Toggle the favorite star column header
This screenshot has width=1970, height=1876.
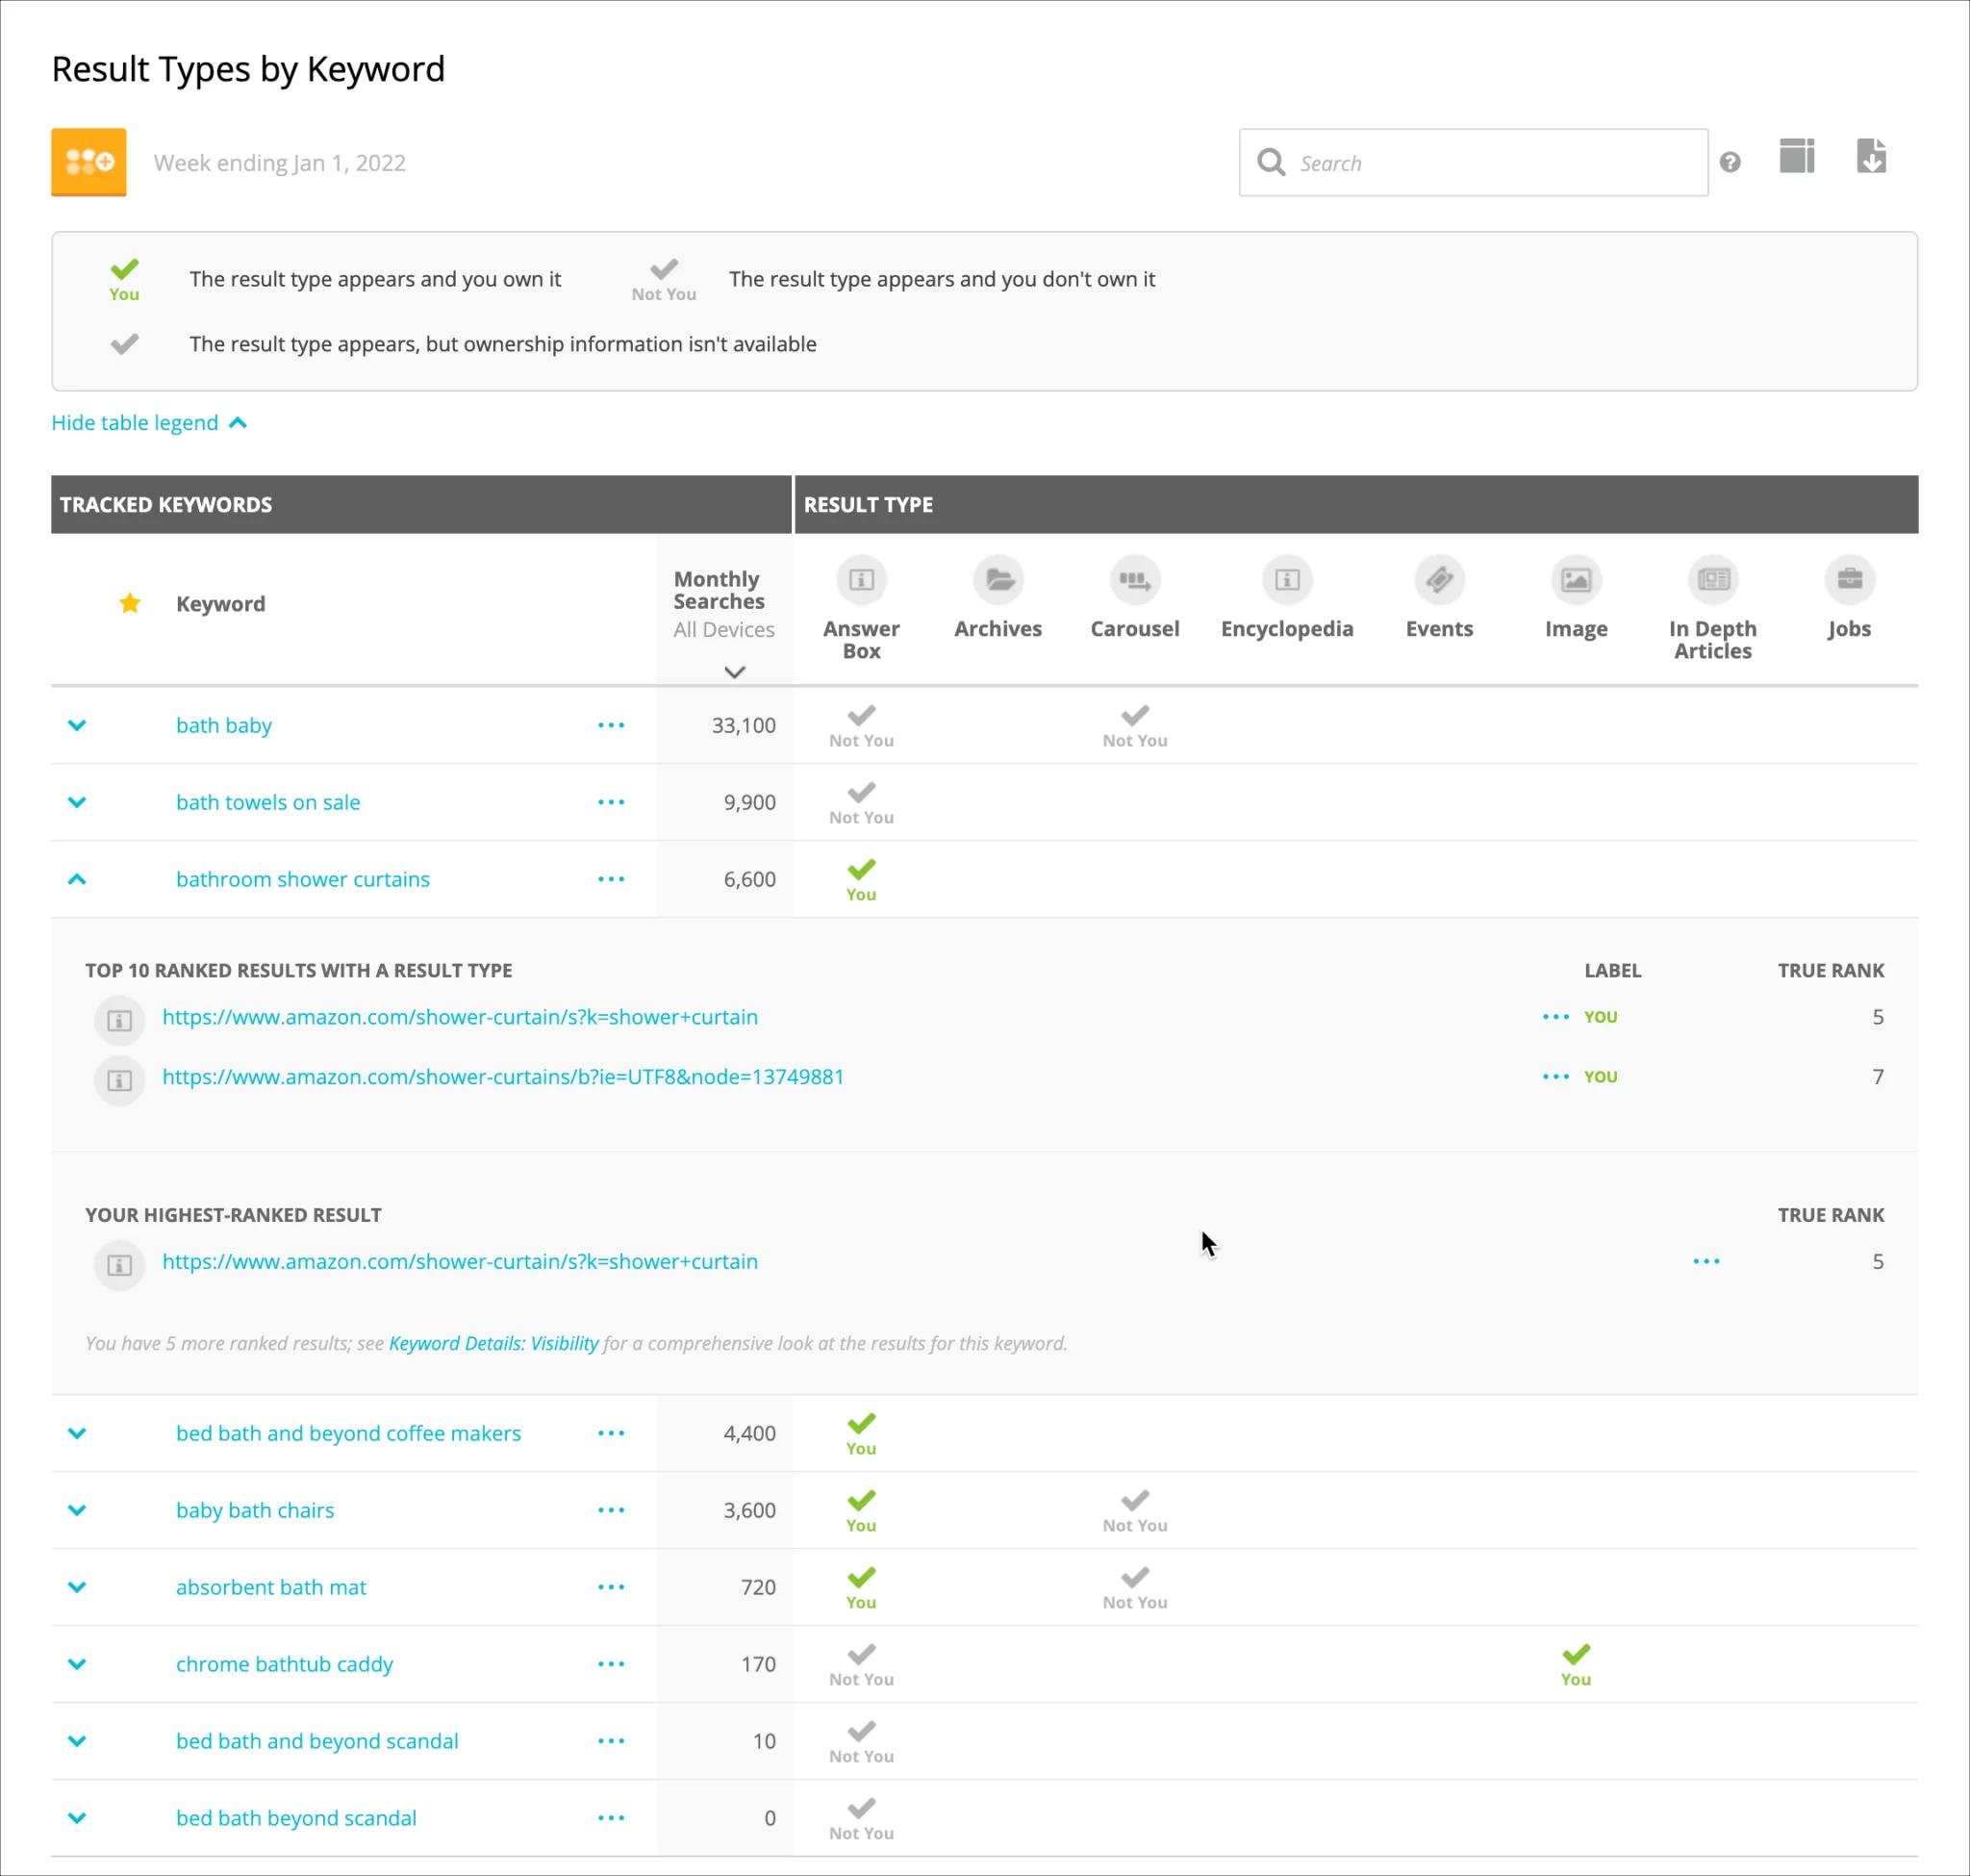tap(130, 603)
